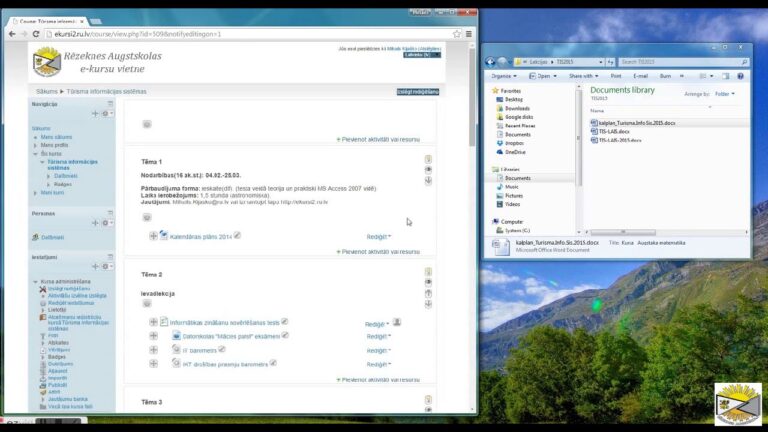
Task: Edit the title pencil beside Datorskolas eksāmeni
Action: tap(285, 336)
